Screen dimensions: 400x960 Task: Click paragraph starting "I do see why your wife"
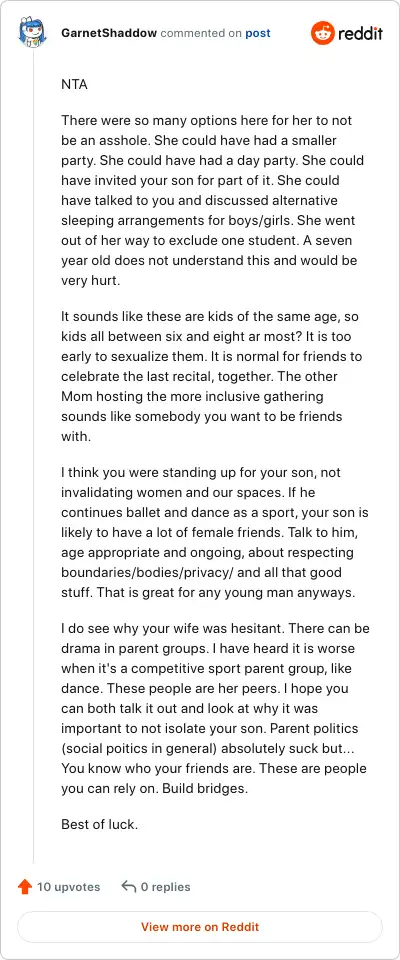215,708
